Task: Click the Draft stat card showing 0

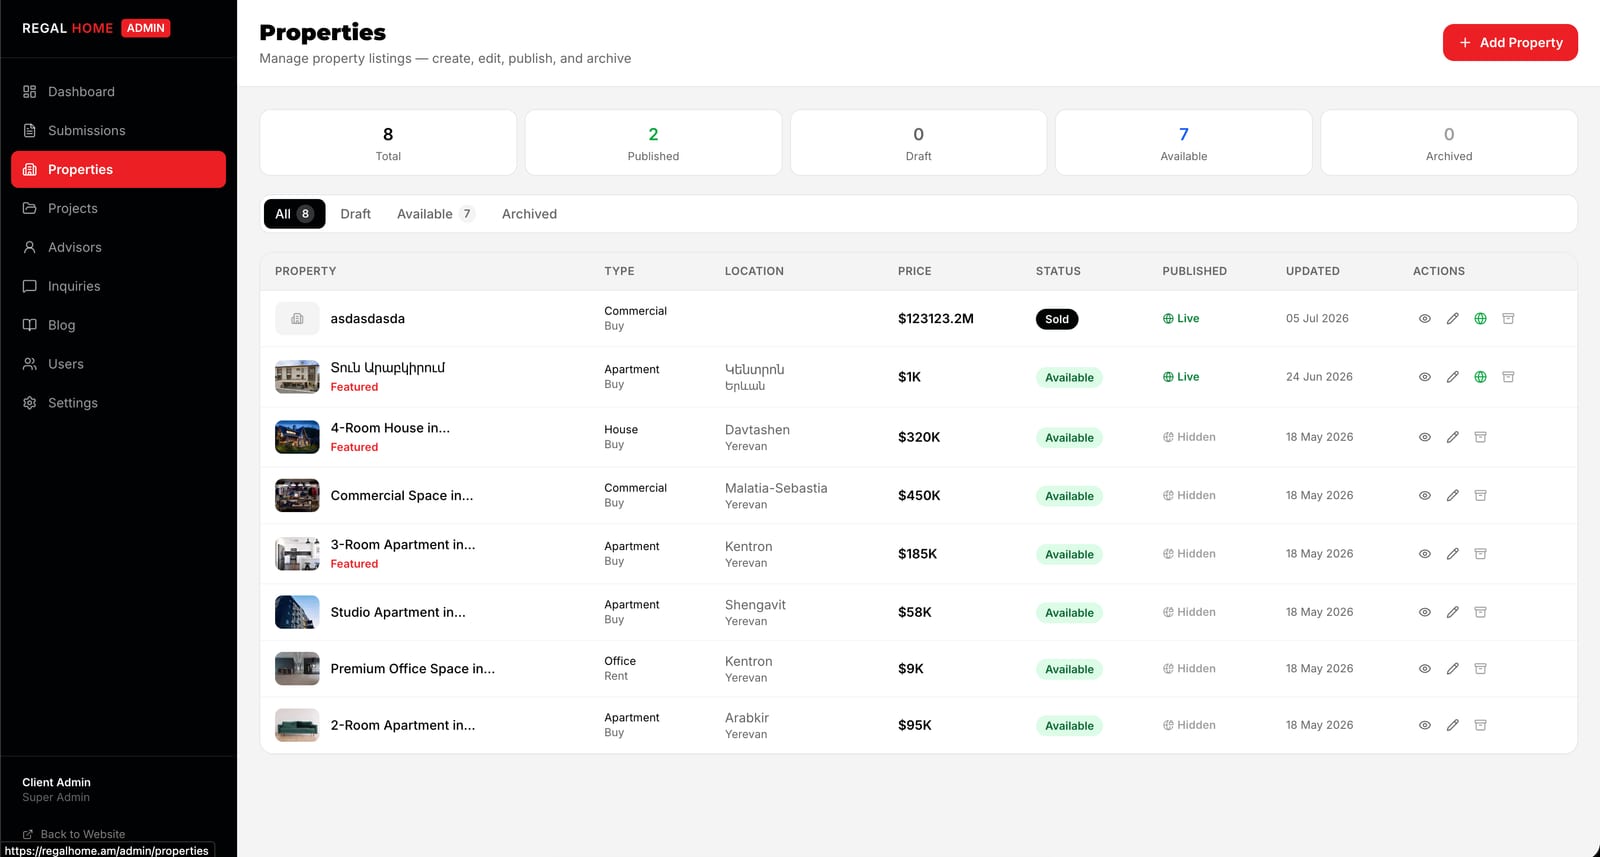Action: pyautogui.click(x=918, y=143)
